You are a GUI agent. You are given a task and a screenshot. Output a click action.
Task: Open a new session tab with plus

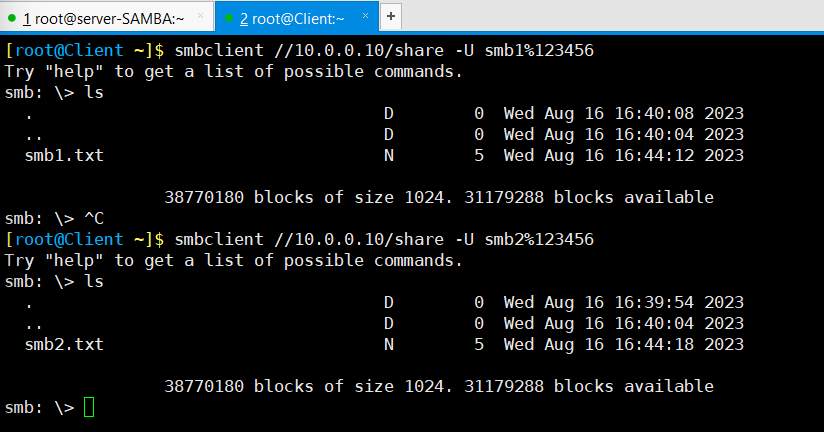tap(390, 16)
